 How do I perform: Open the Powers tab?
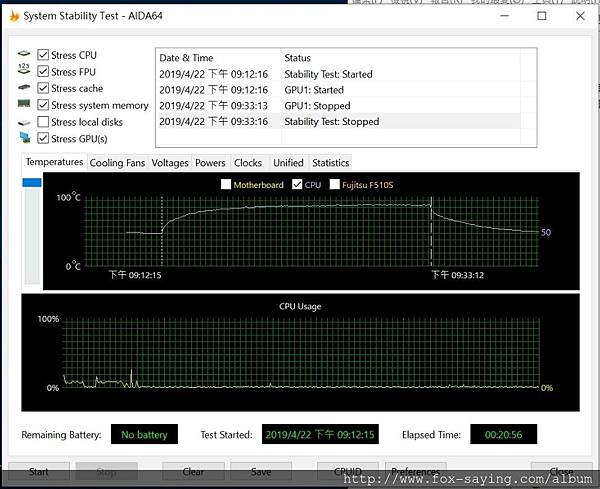(x=210, y=163)
